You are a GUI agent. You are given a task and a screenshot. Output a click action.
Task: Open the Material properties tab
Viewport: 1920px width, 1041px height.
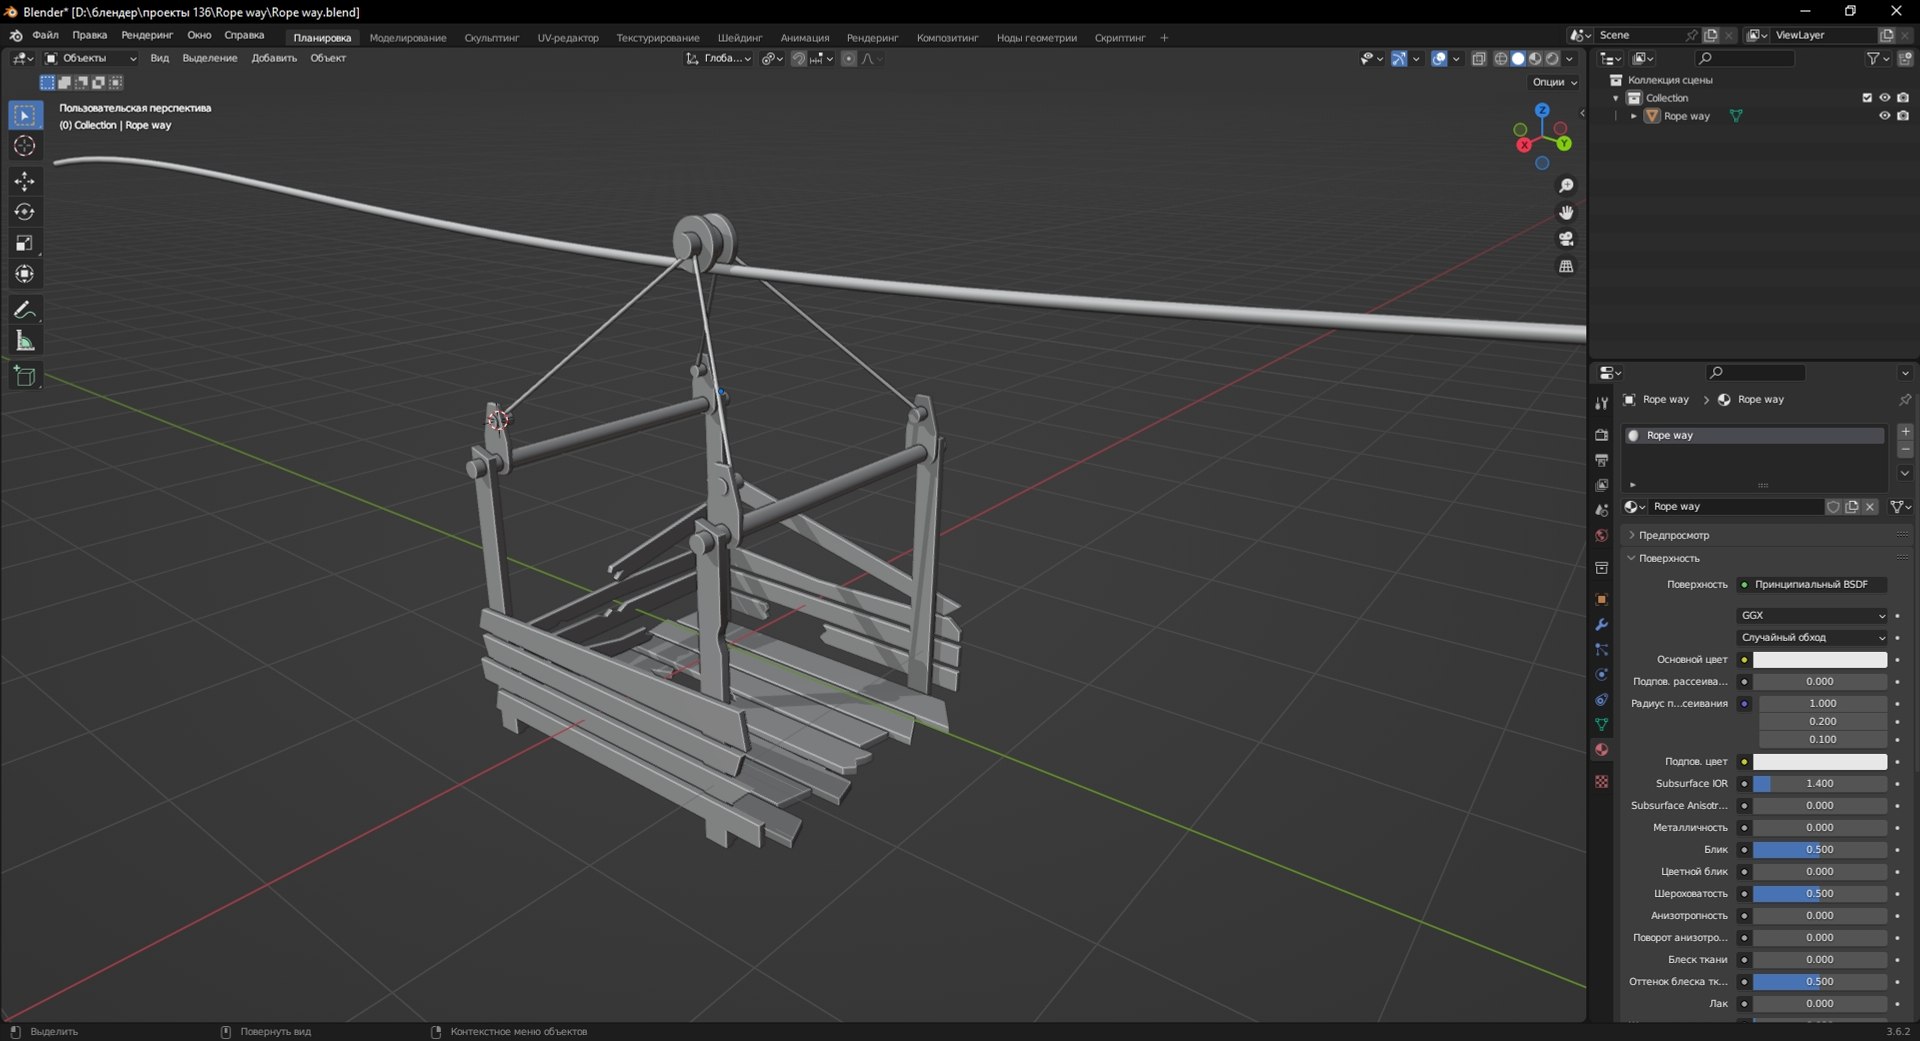1601,749
